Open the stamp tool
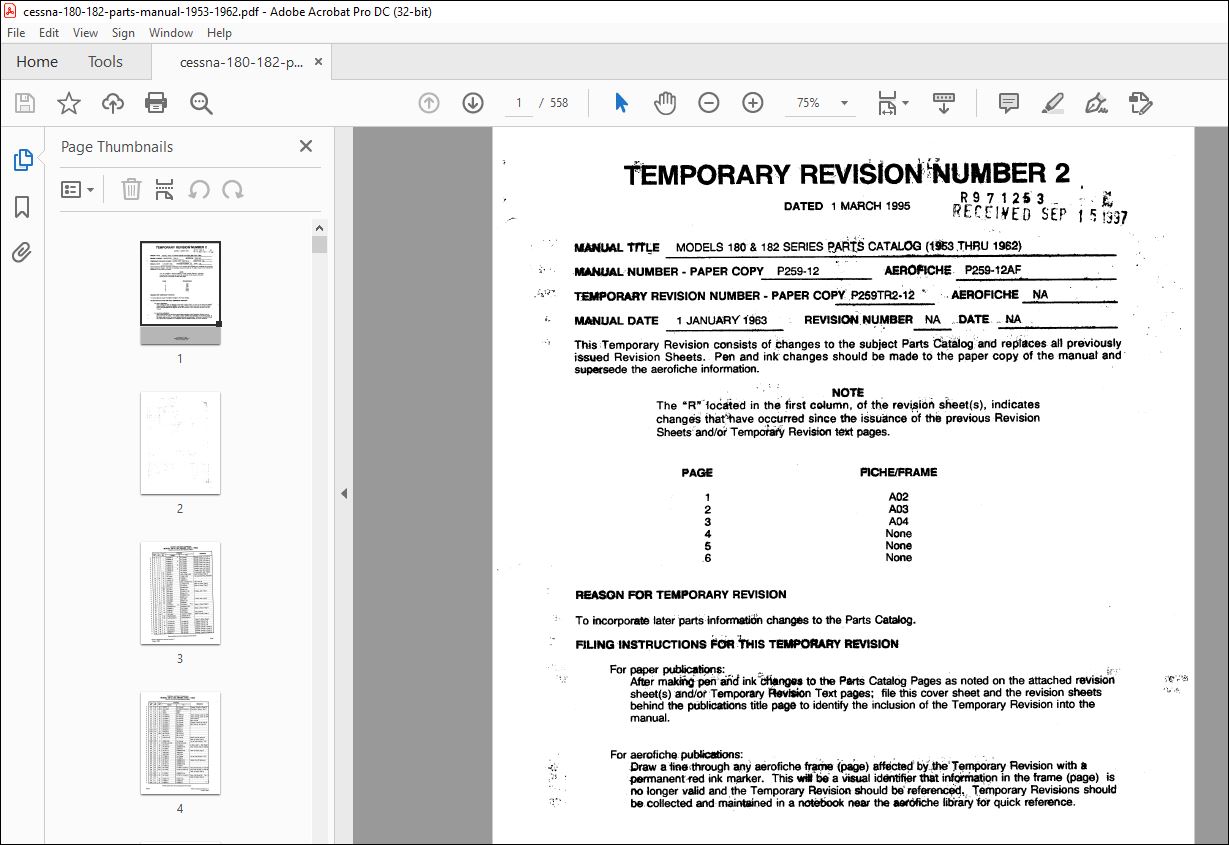 tap(1140, 103)
